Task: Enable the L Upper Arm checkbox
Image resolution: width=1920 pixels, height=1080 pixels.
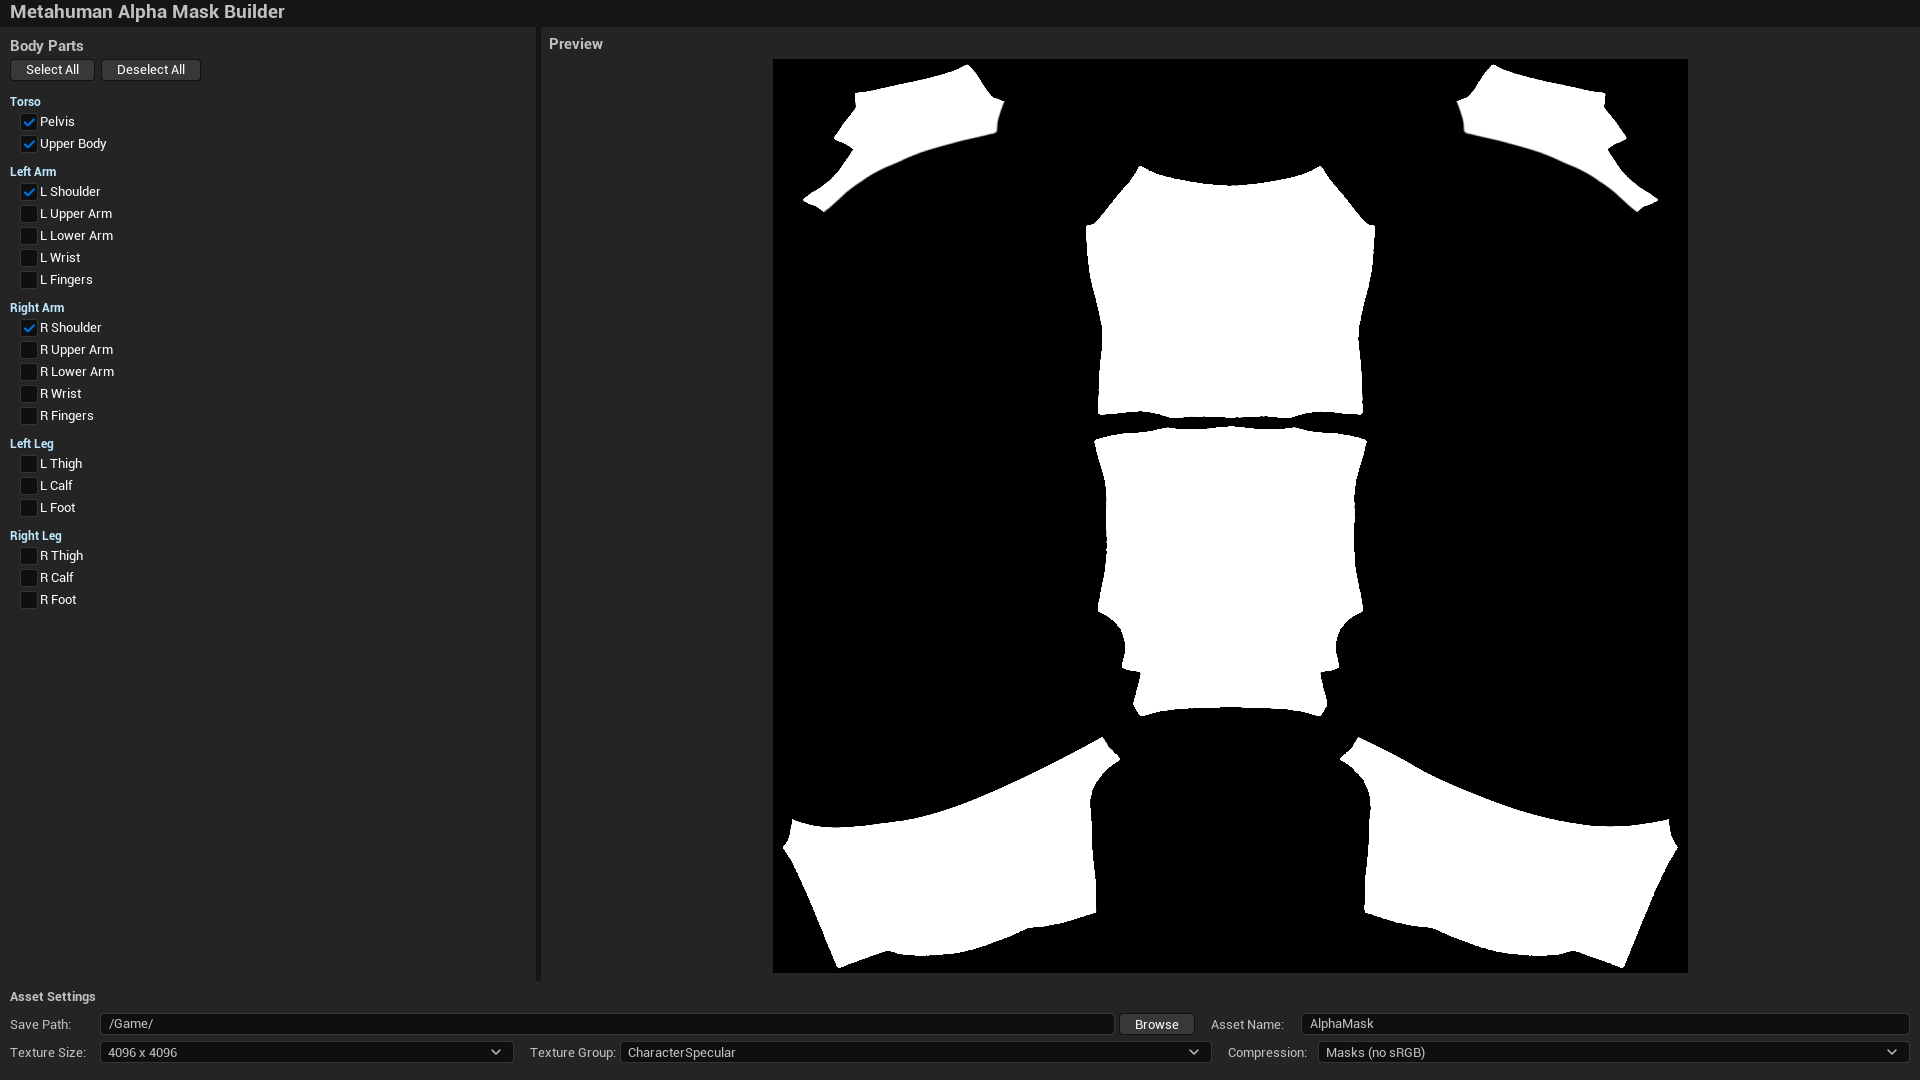Action: click(x=29, y=214)
